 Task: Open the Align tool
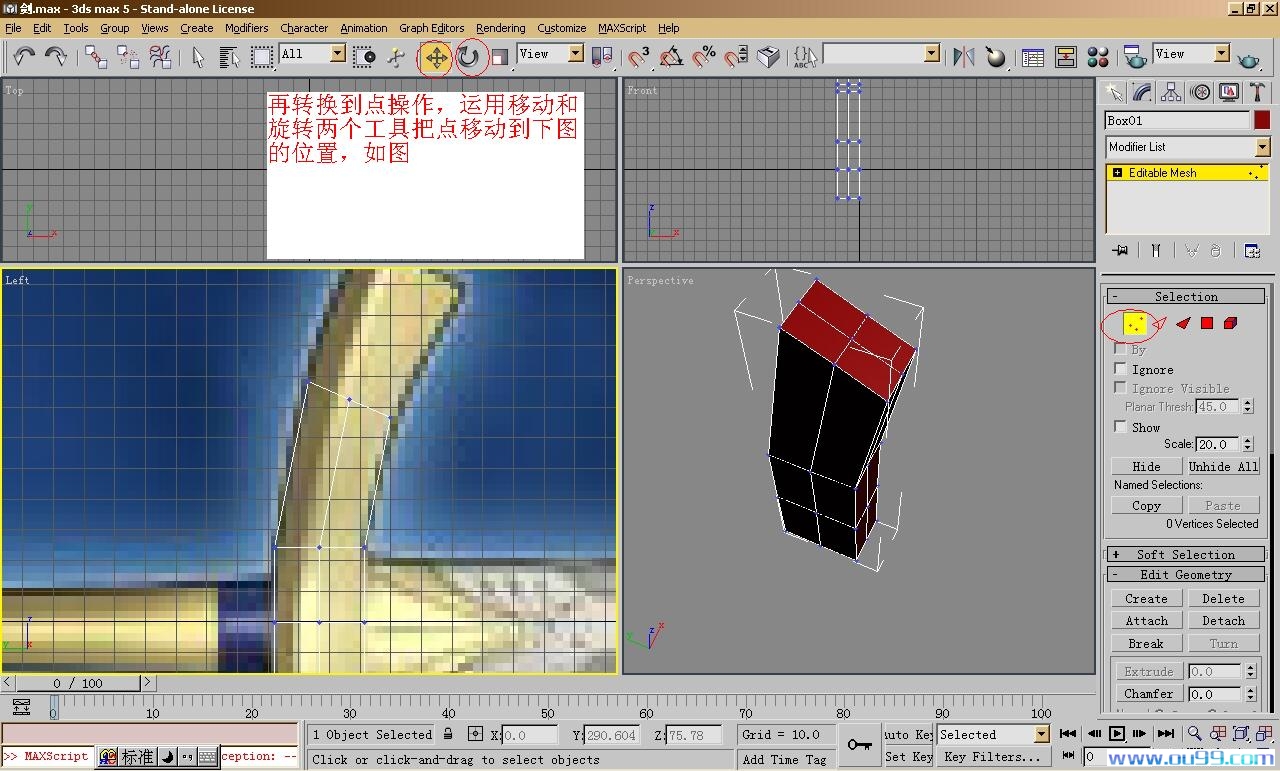[996, 57]
